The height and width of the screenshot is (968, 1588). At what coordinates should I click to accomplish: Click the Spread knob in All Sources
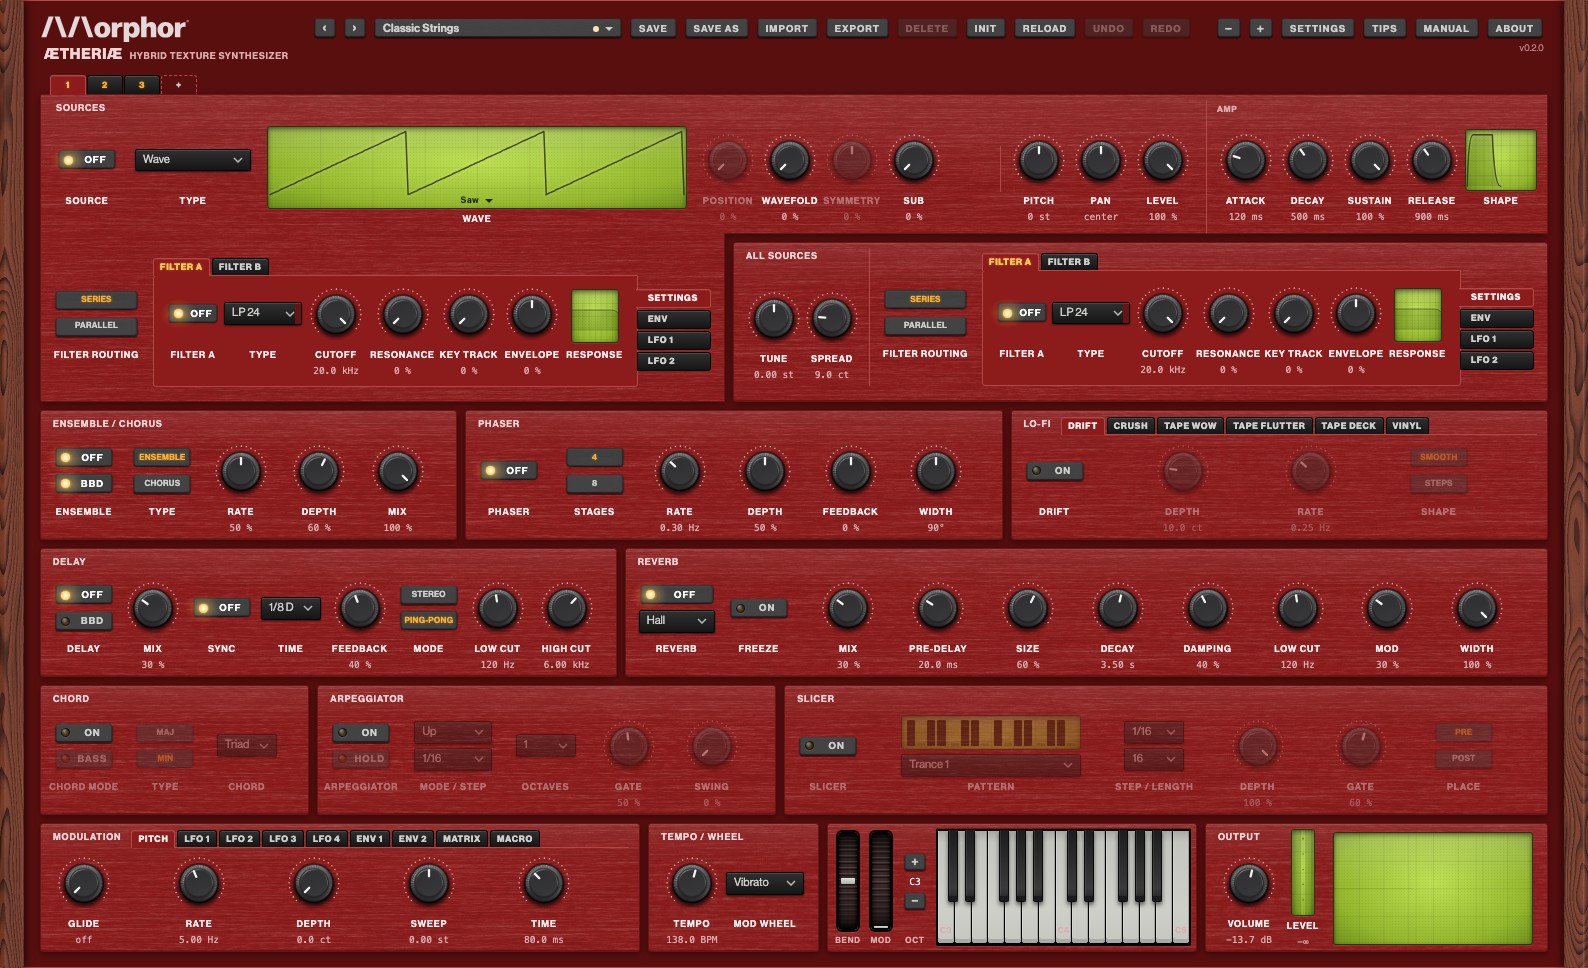[831, 318]
